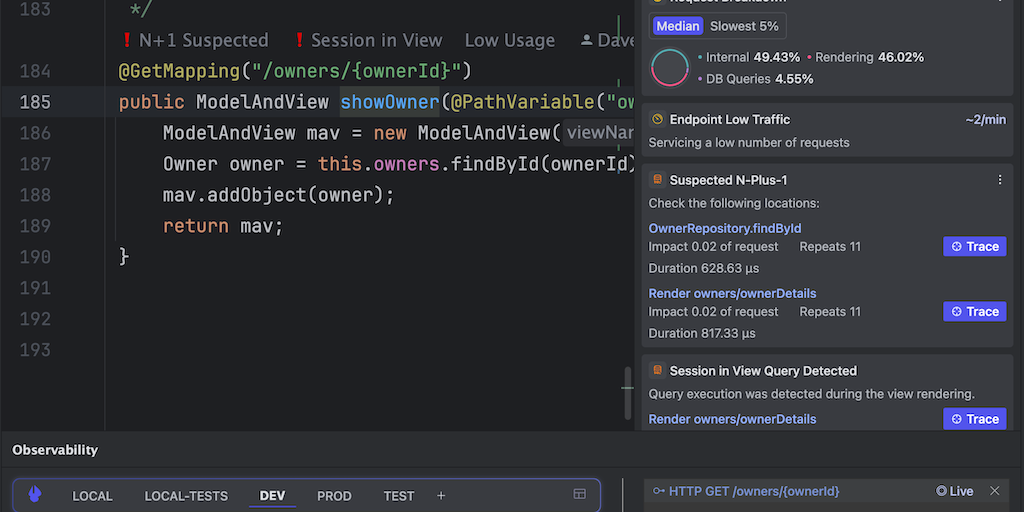Click the Digma flame logo icon
The height and width of the screenshot is (512, 1024).
pyautogui.click(x=35, y=495)
